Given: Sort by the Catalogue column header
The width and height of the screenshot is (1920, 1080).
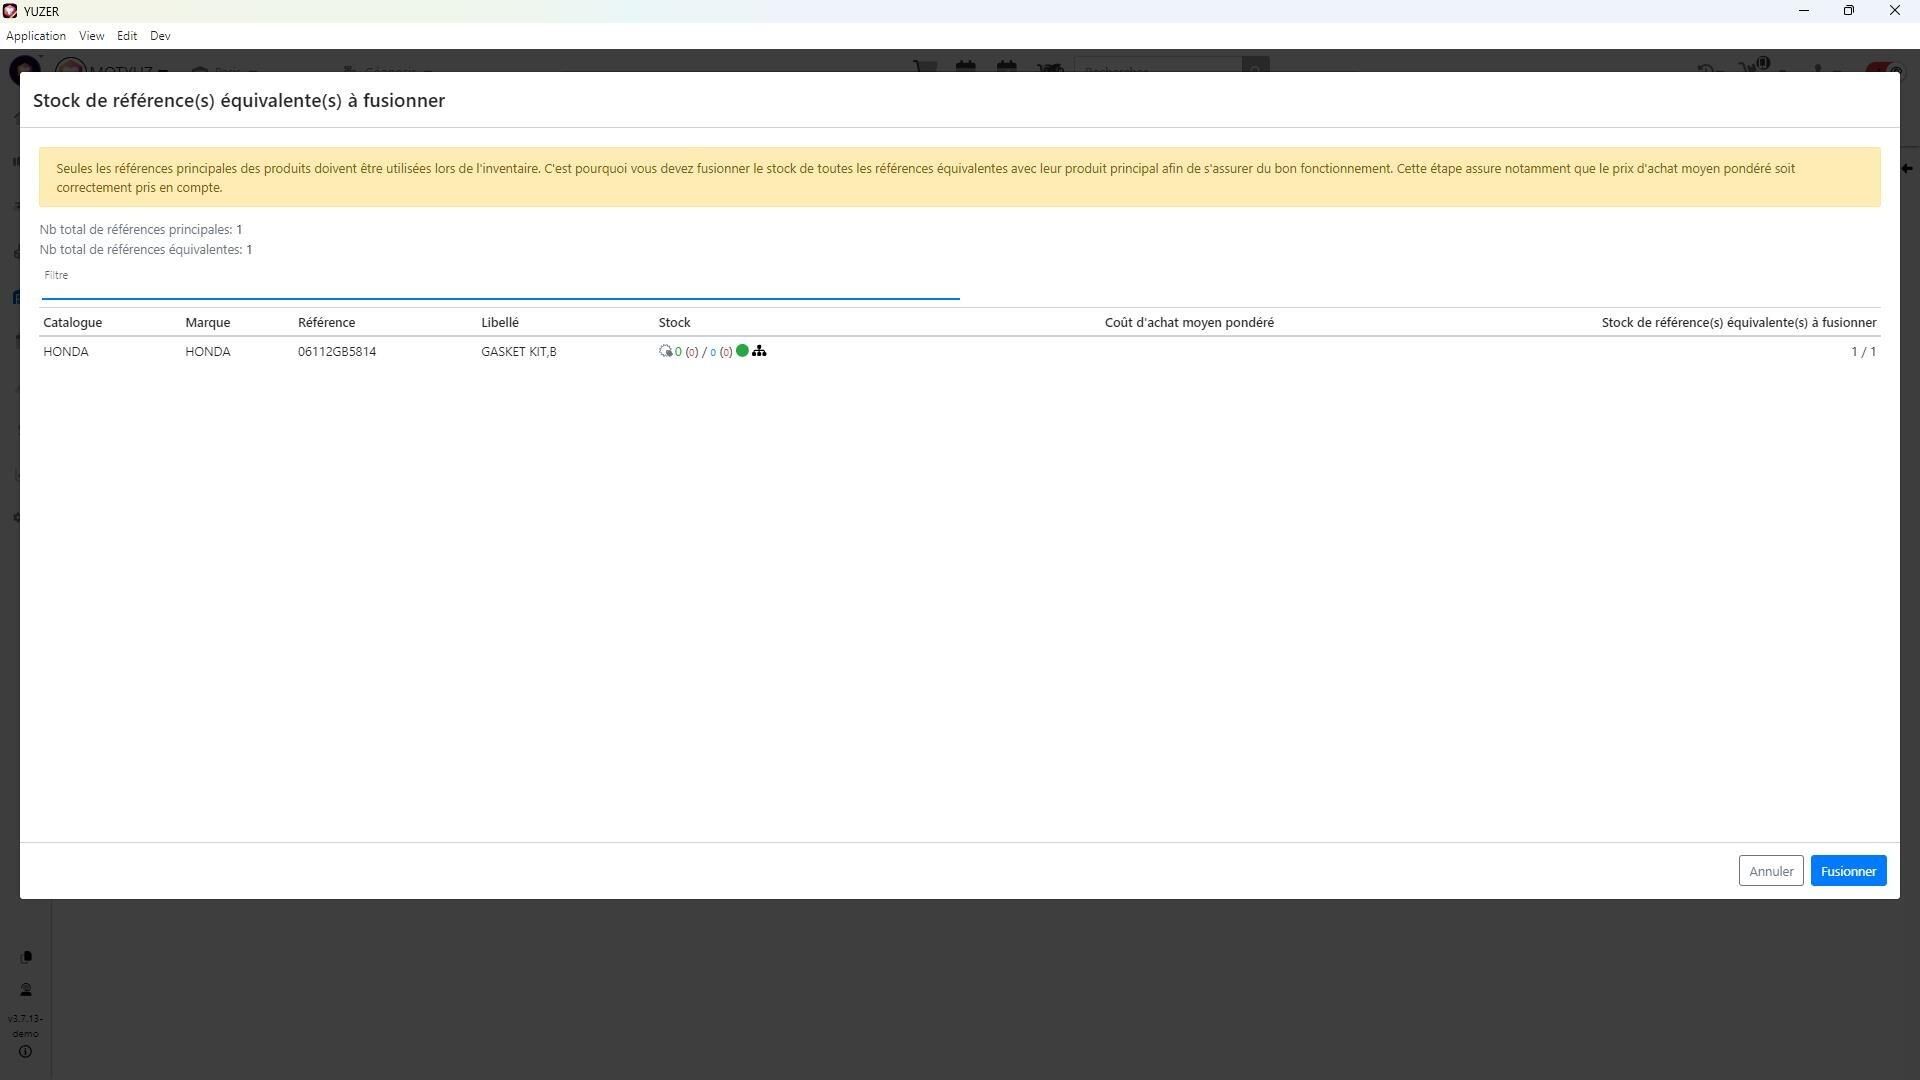Looking at the screenshot, I should coord(72,322).
